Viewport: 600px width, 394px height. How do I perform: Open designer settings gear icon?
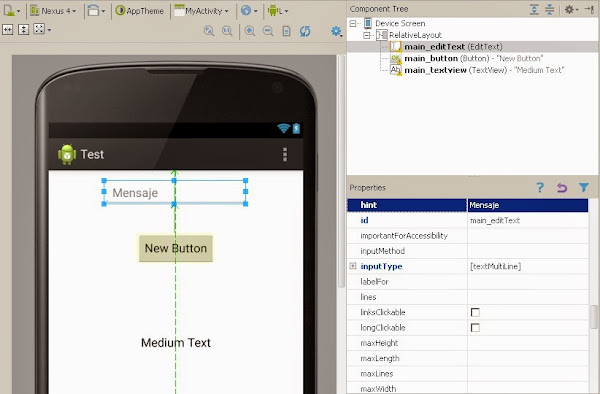336,31
